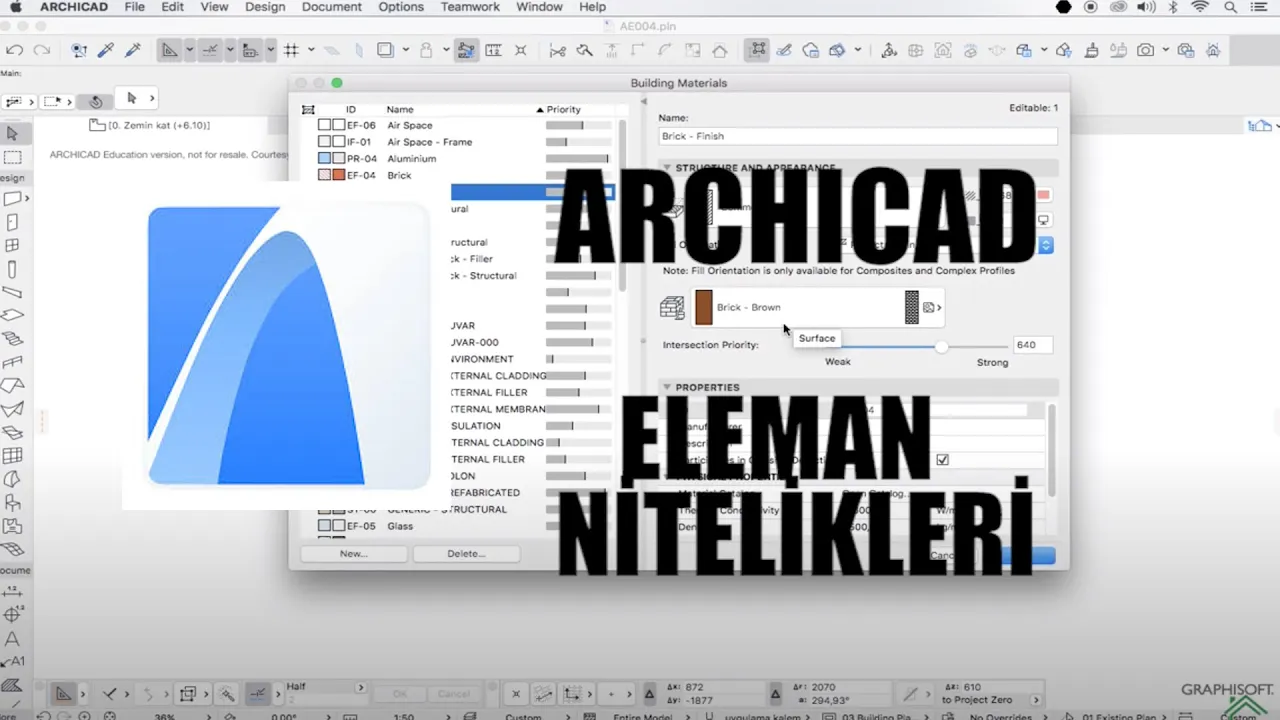Open dropdown arrow beside Suspend Groups lock
This screenshot has height=720, width=1280.
[x=445, y=50]
